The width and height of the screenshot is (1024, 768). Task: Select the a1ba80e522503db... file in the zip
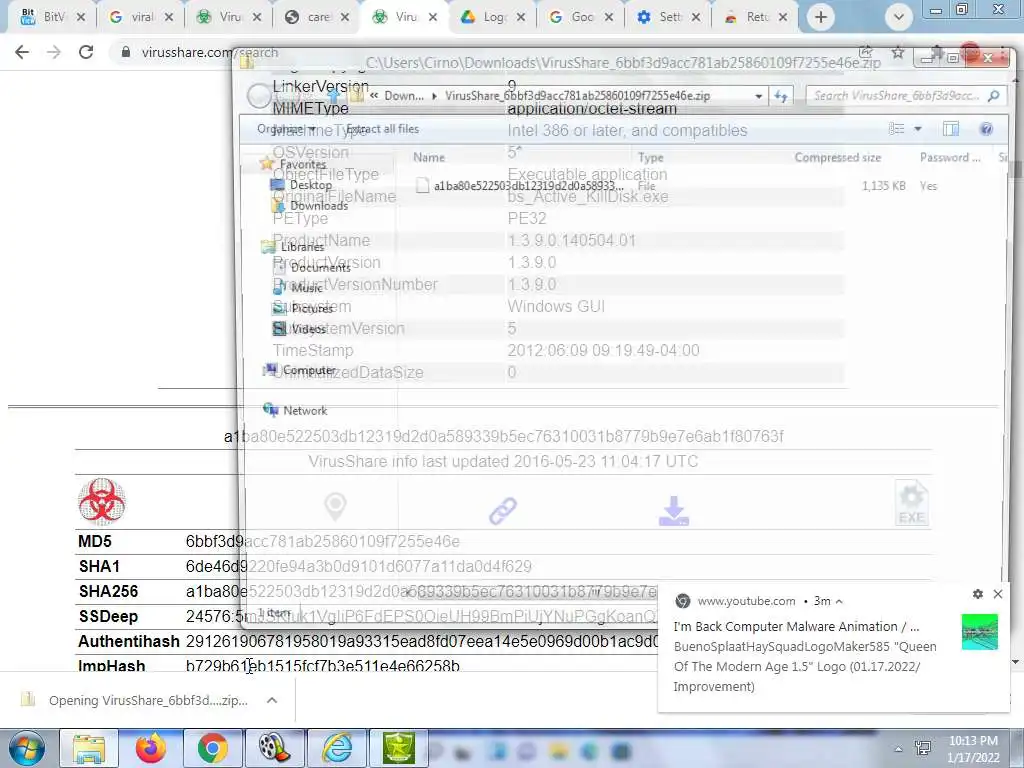[x=520, y=186]
